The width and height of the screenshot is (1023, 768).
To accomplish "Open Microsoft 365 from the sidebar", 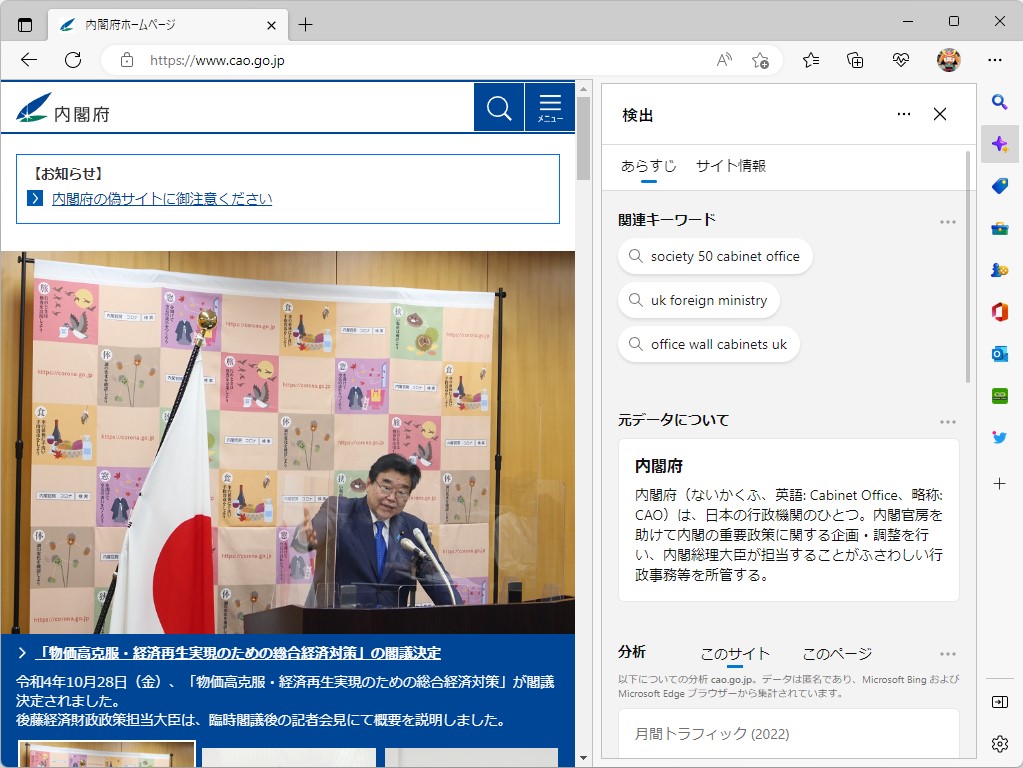I will tap(999, 312).
